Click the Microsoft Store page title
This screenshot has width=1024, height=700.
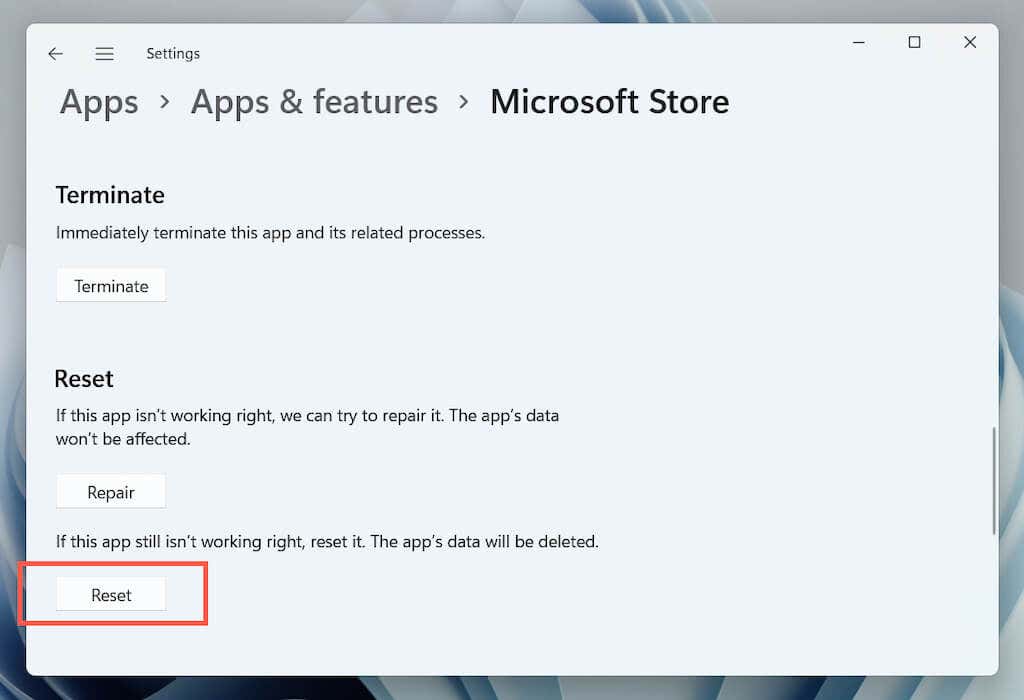point(610,102)
